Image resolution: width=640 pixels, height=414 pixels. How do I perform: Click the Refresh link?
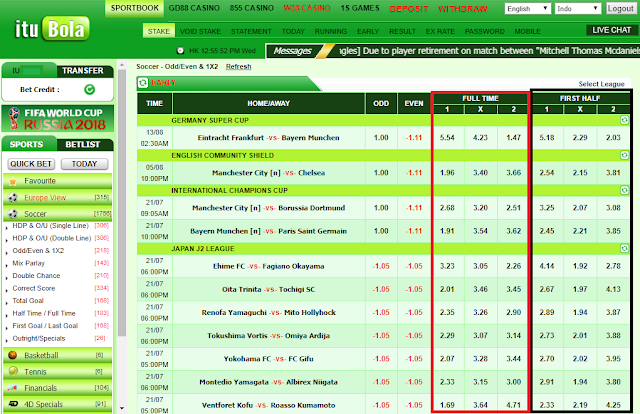click(x=238, y=67)
